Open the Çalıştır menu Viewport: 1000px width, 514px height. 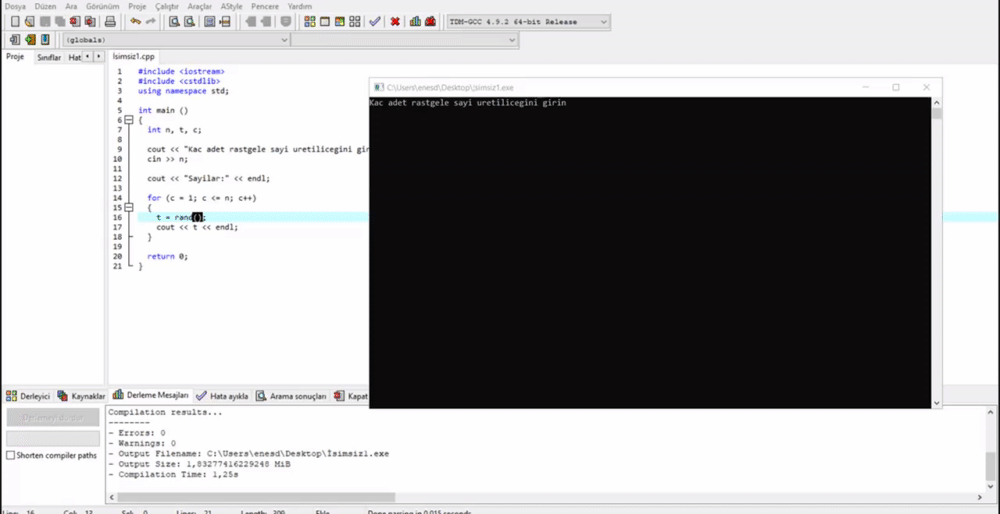[167, 6]
